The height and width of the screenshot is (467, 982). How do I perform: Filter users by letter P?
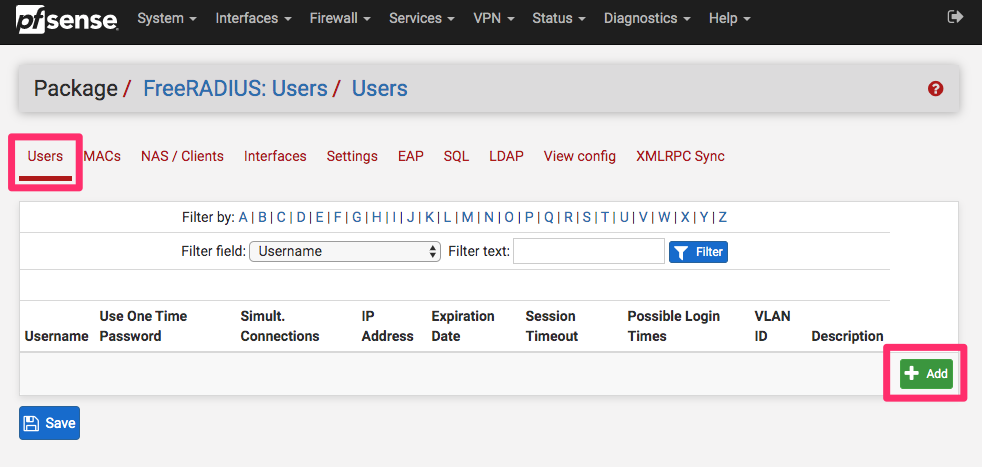[529, 218]
